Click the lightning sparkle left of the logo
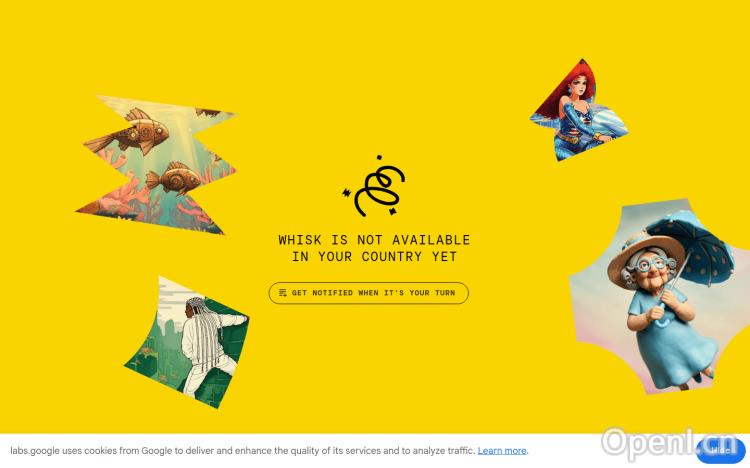 (x=346, y=193)
